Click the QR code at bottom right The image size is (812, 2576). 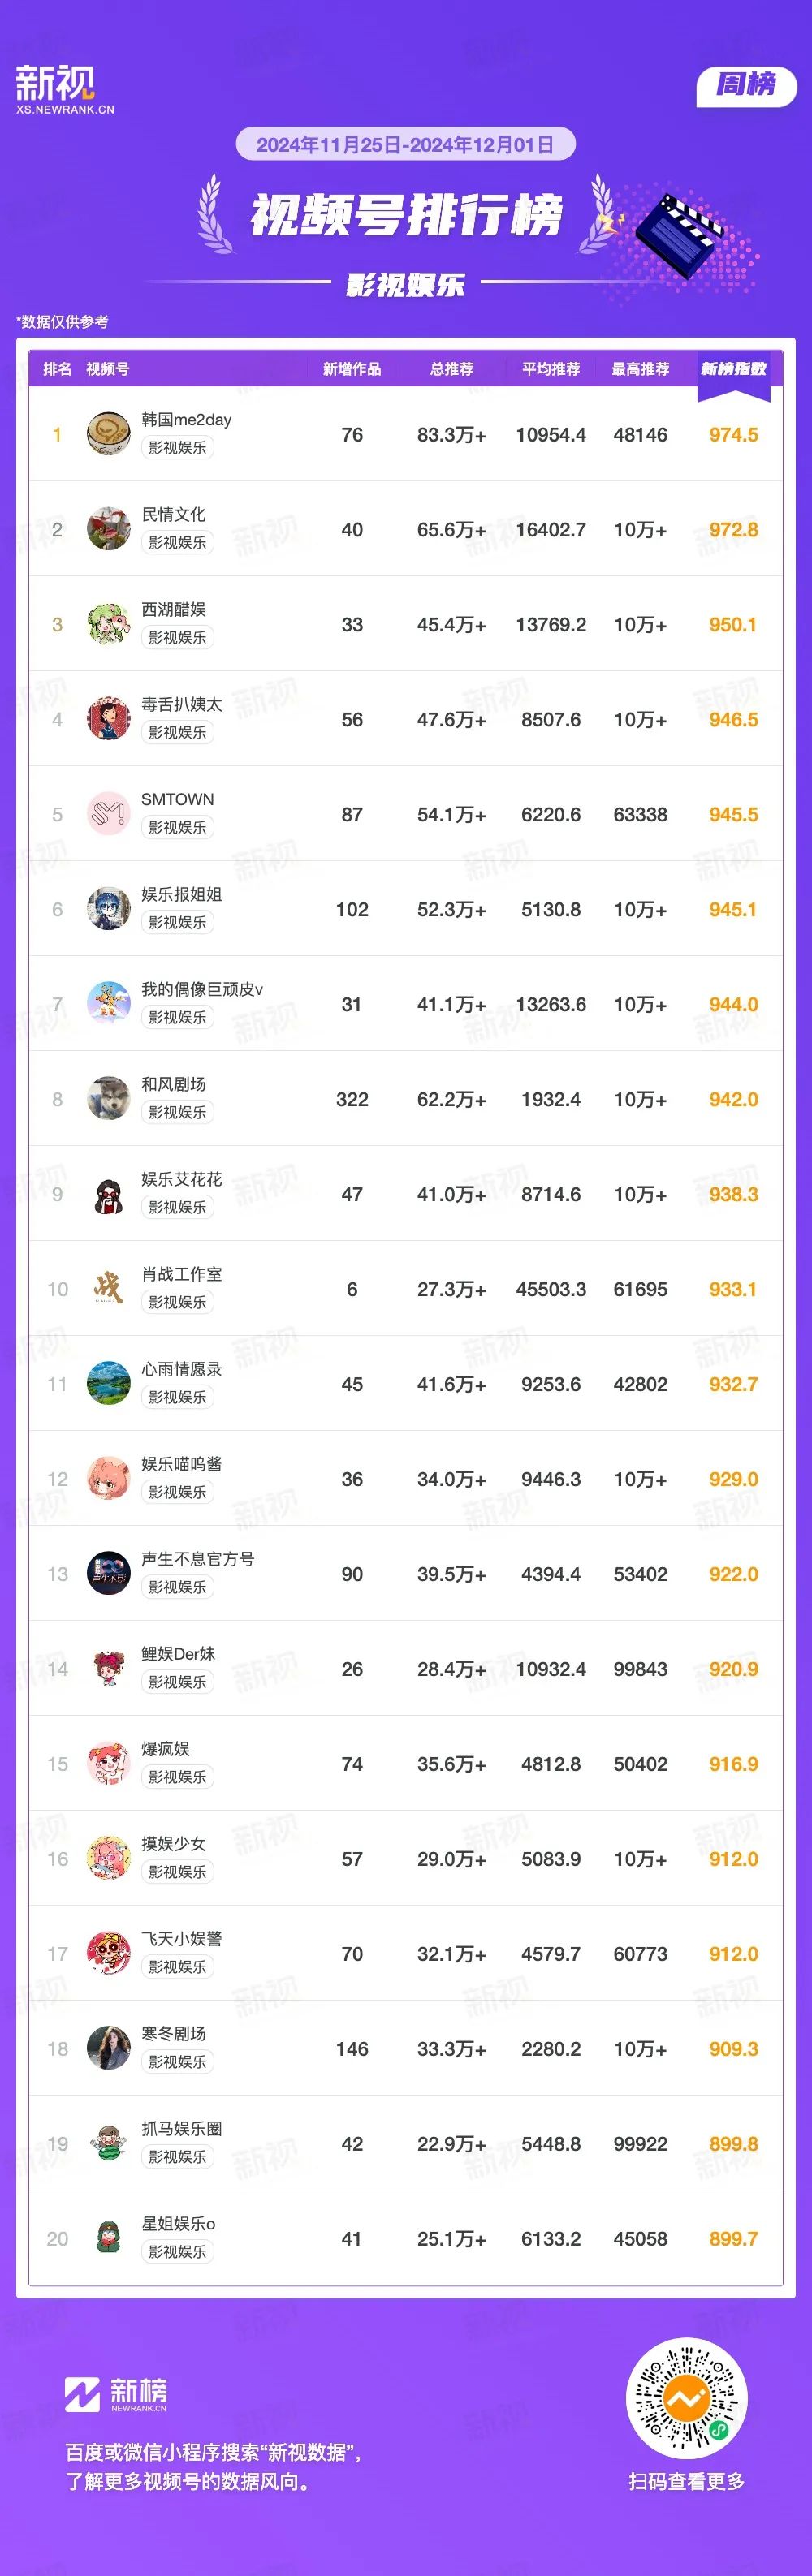[x=686, y=2398]
